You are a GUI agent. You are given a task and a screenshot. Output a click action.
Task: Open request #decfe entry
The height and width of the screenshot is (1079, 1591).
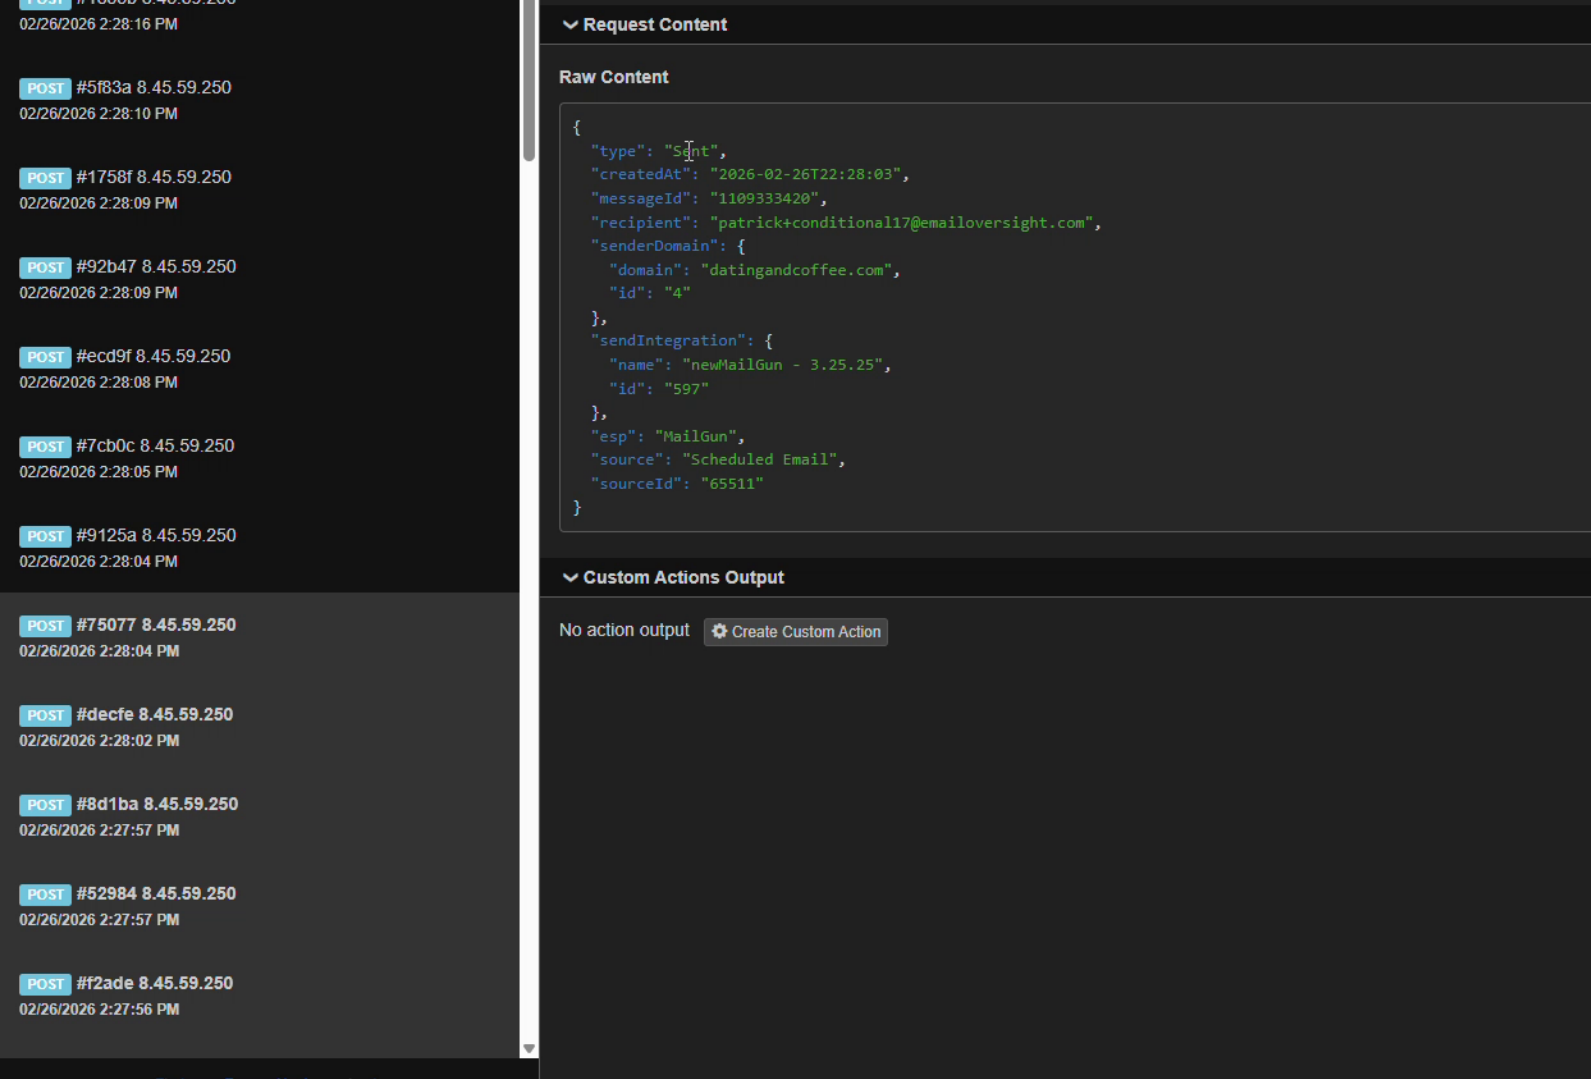click(x=260, y=727)
